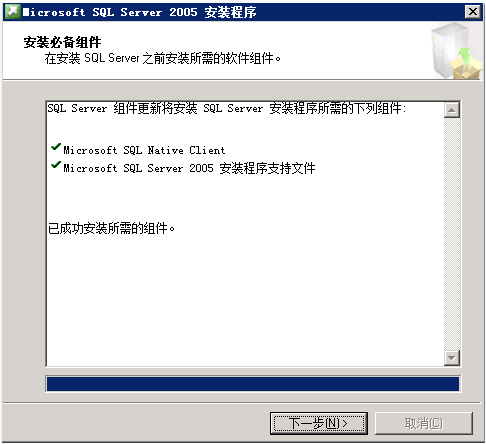Click green checkmark beside SQL Server 2005 安装程序支持文件
This screenshot has height=444, width=486.
56,165
